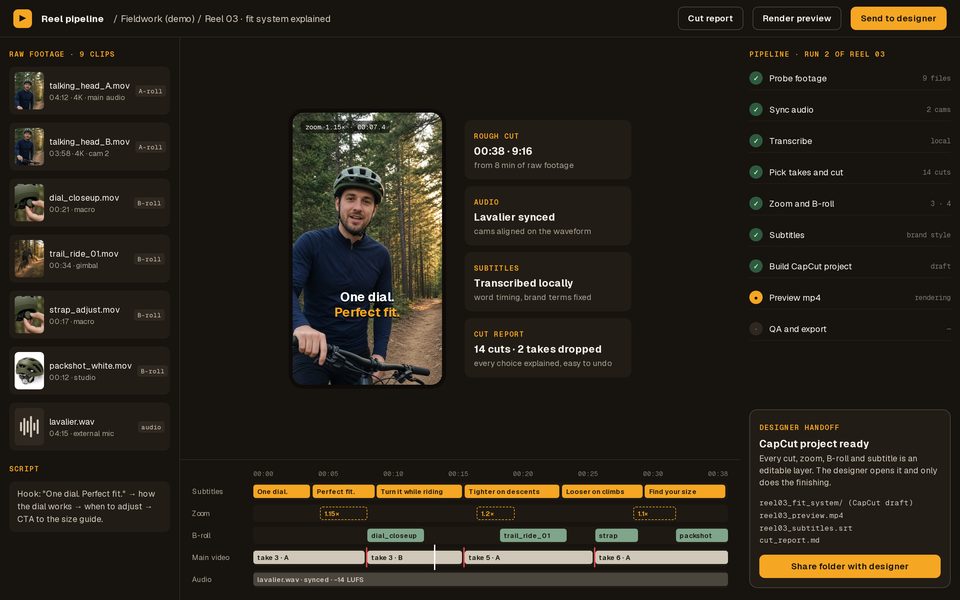Image resolution: width=960 pixels, height=600 pixels.
Task: Select dial_closeup B-roll timeline clip
Action: pyautogui.click(x=395, y=536)
